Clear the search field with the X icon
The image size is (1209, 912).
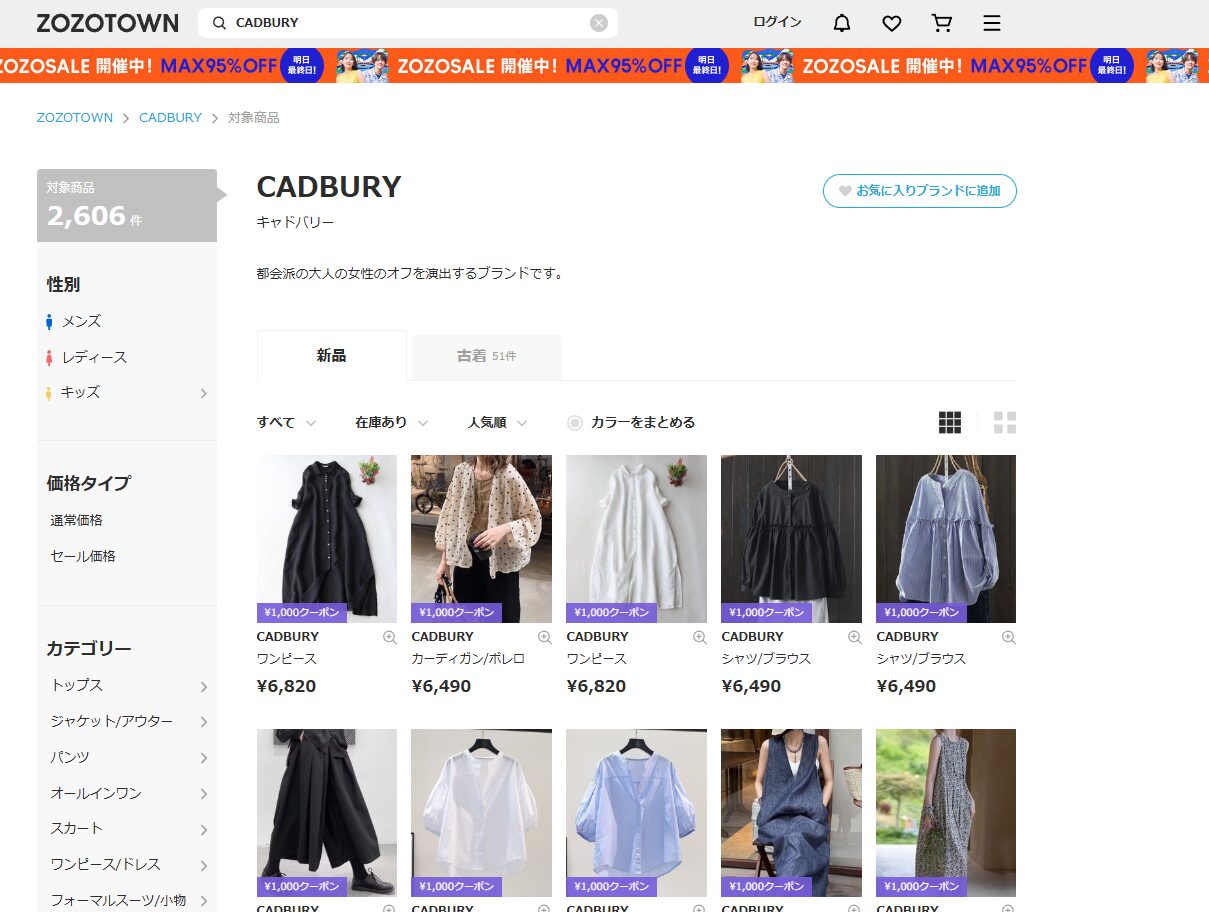click(x=599, y=23)
